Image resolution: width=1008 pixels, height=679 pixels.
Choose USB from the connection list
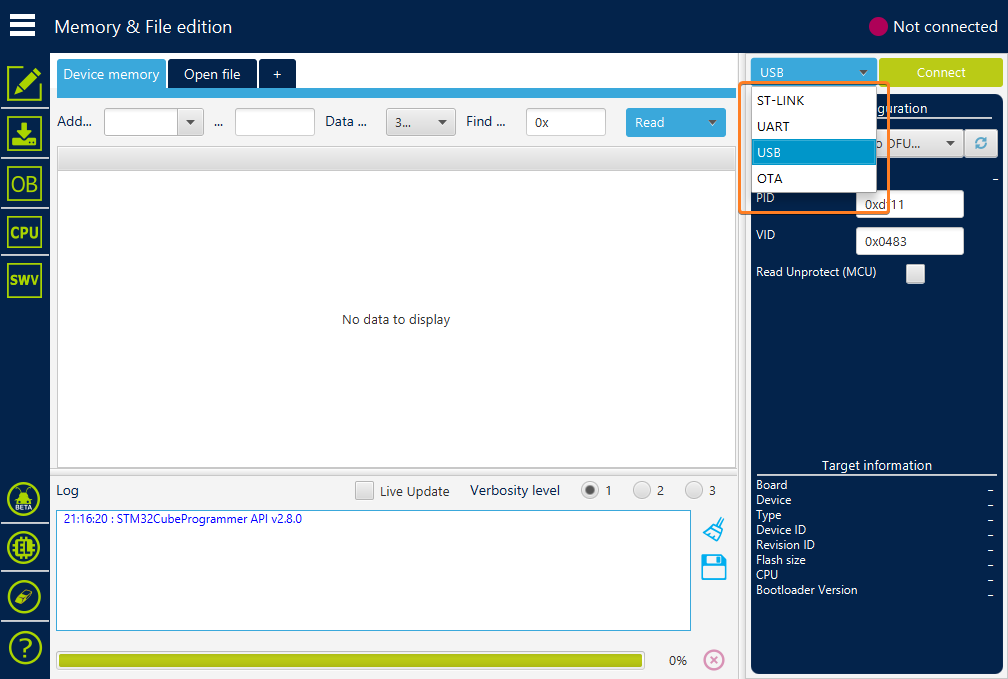point(813,152)
